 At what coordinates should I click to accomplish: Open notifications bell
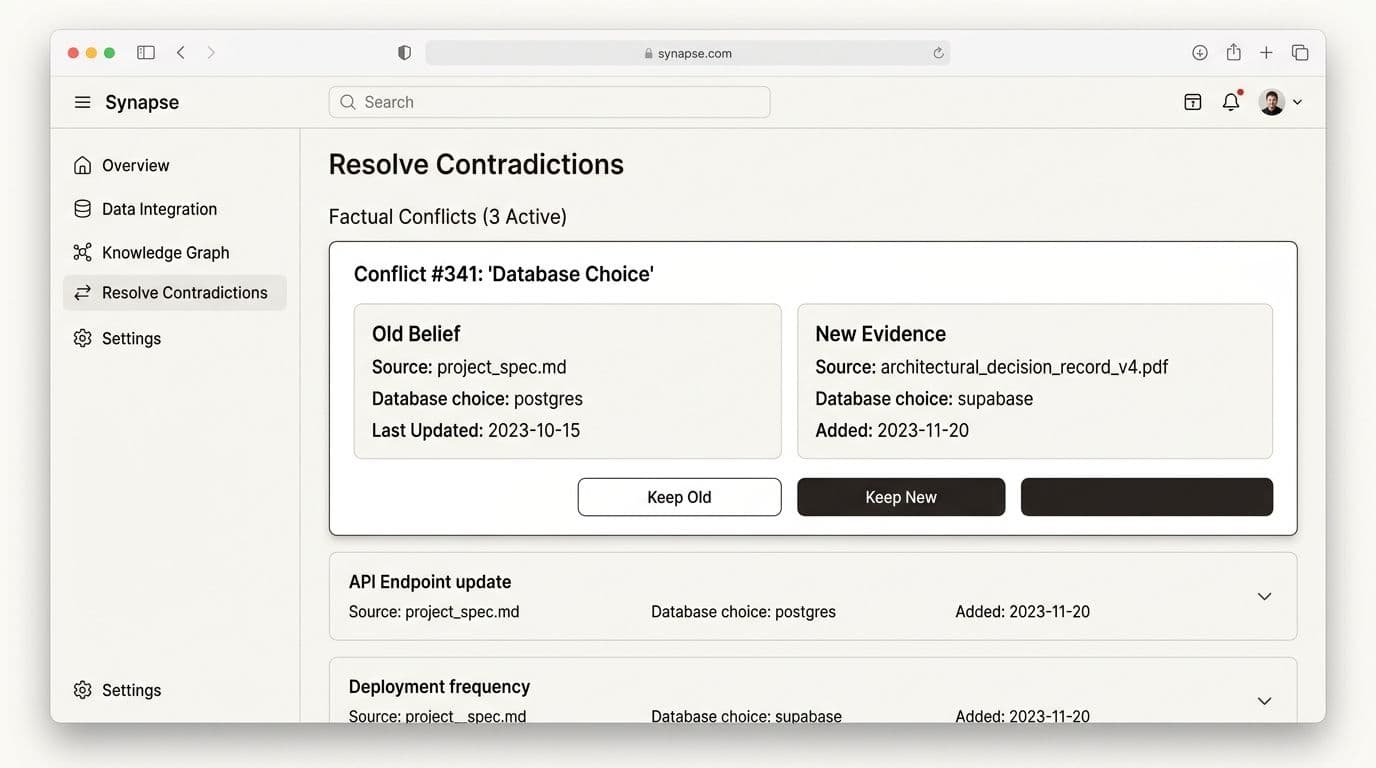[x=1231, y=101]
